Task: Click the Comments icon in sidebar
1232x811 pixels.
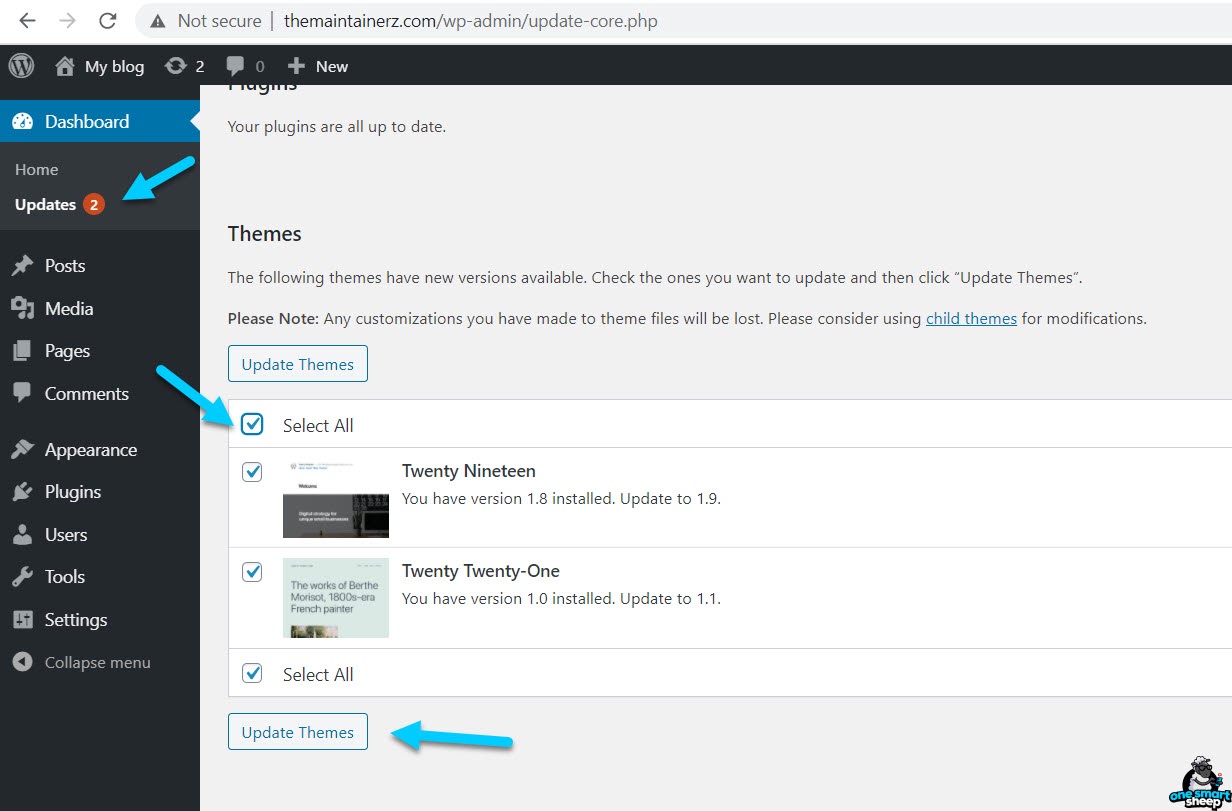Action: click(x=23, y=393)
